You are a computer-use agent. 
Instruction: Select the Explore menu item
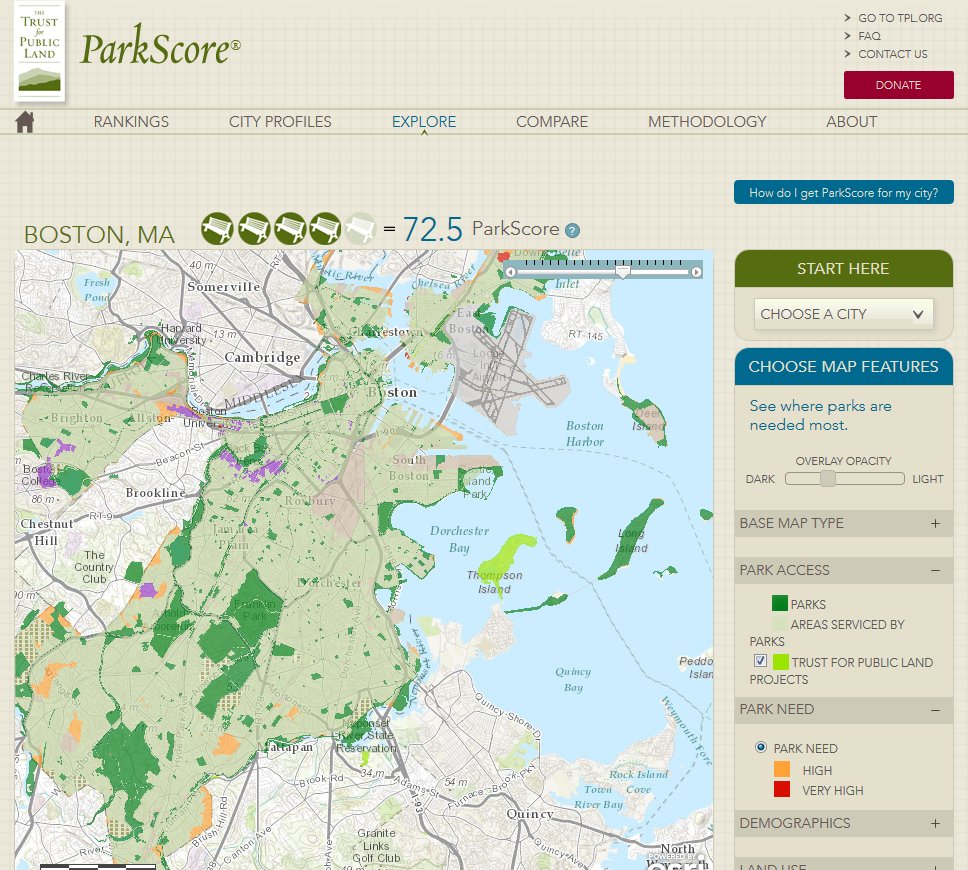click(424, 122)
